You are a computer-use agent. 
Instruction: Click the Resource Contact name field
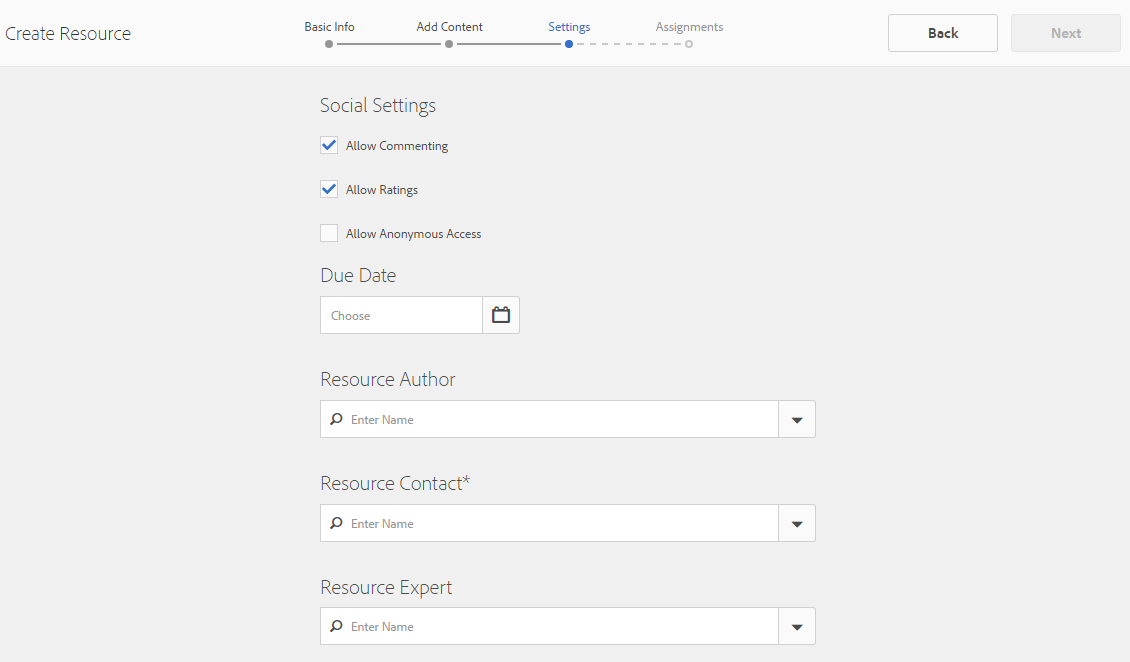coord(560,523)
